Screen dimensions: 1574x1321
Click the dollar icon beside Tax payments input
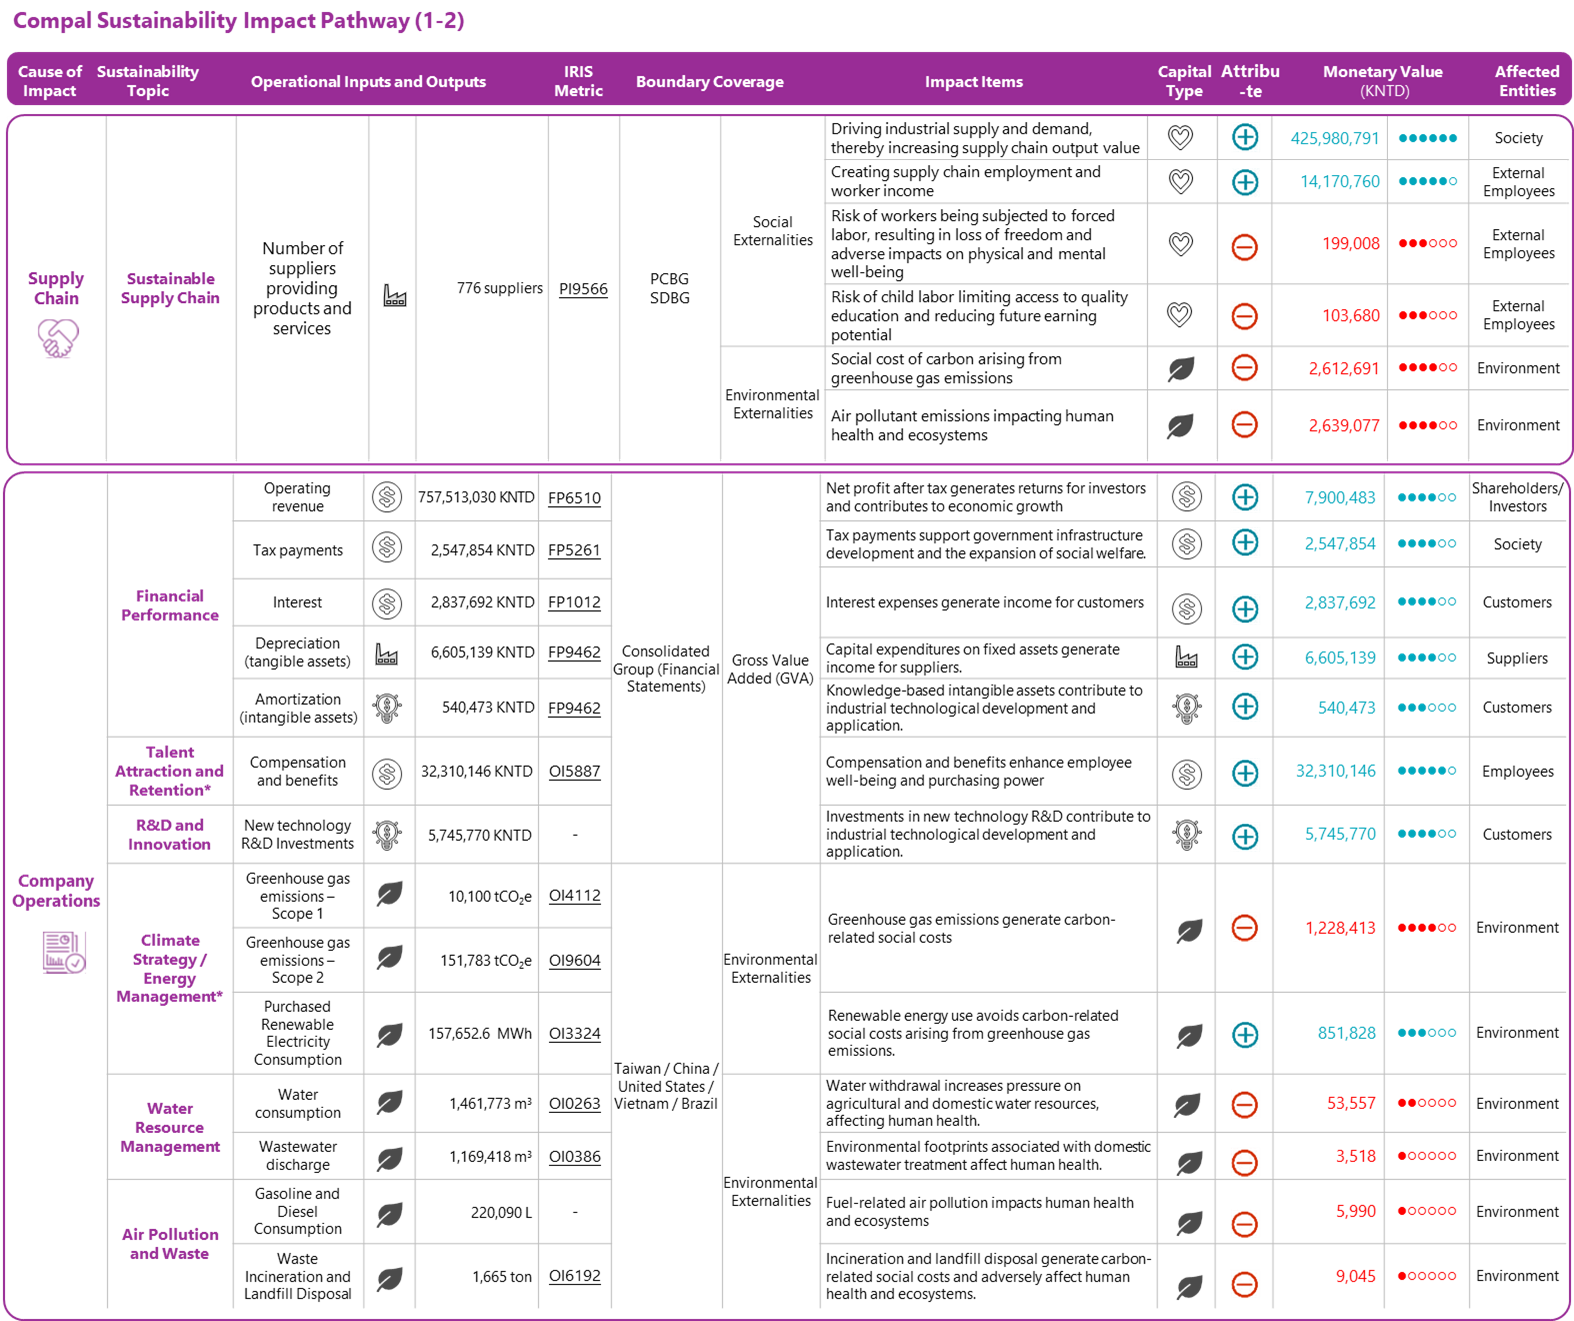(x=387, y=547)
